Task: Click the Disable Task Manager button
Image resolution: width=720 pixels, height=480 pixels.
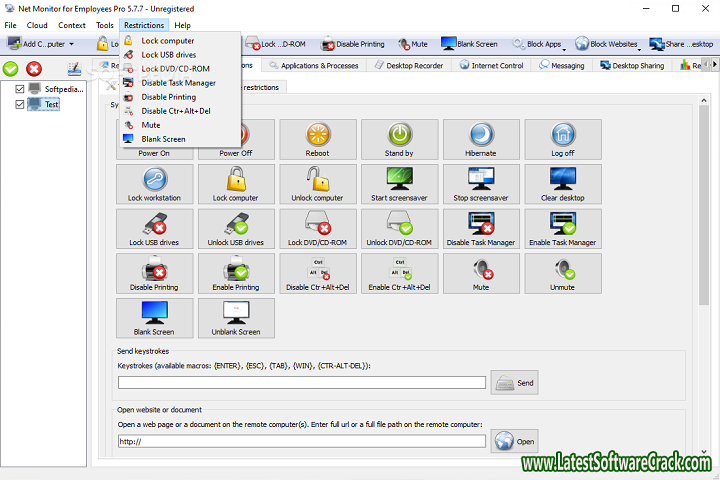Action: (x=481, y=228)
